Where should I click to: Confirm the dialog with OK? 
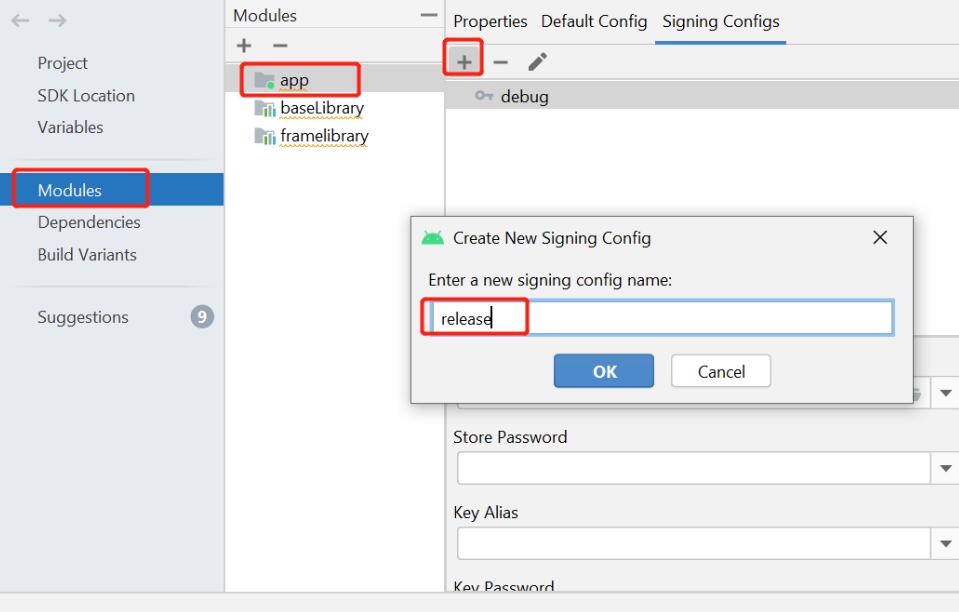click(604, 371)
